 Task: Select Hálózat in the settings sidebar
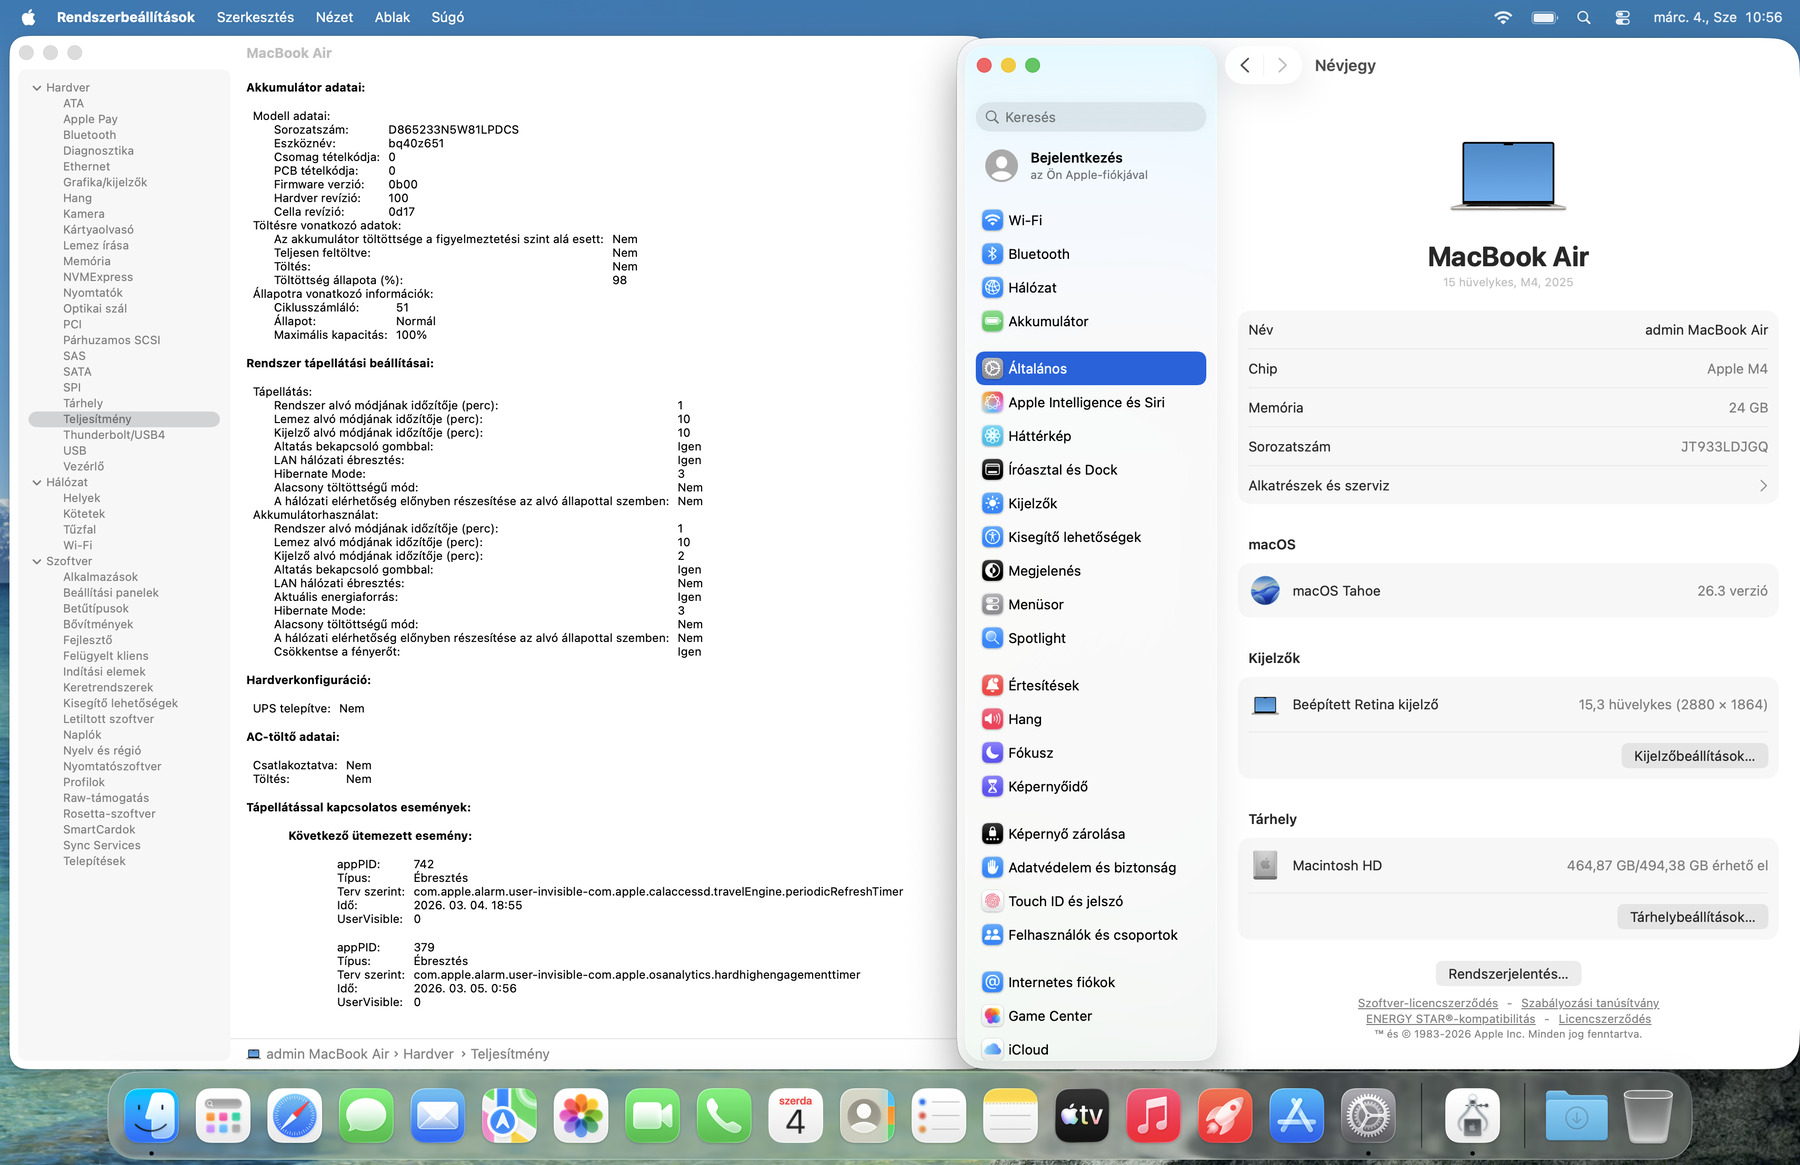pyautogui.click(x=1090, y=288)
